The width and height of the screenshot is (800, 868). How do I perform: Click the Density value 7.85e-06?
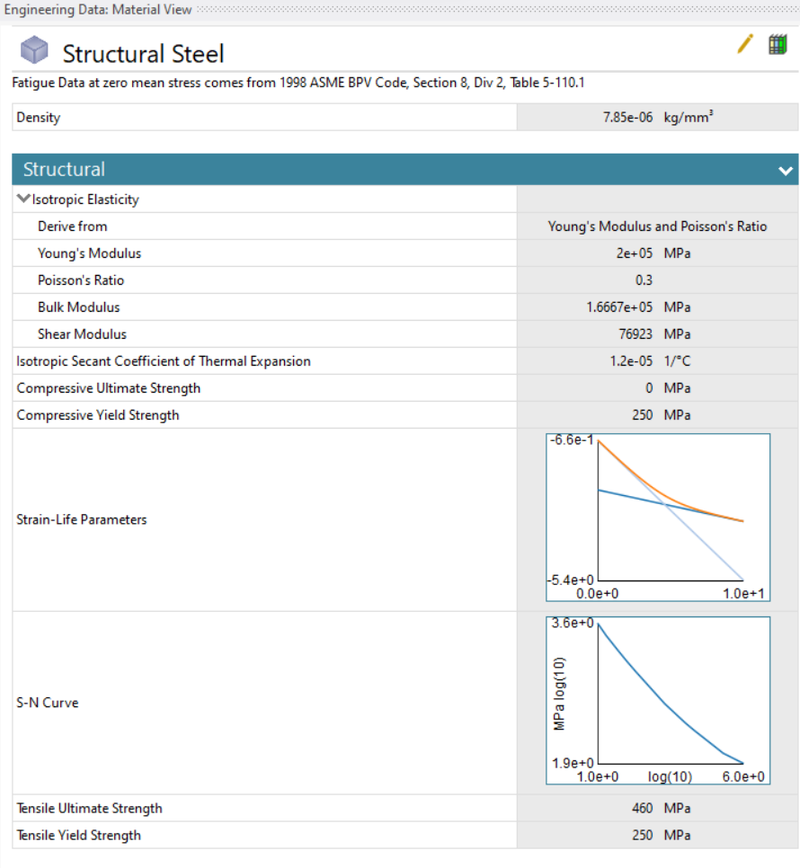(628, 117)
